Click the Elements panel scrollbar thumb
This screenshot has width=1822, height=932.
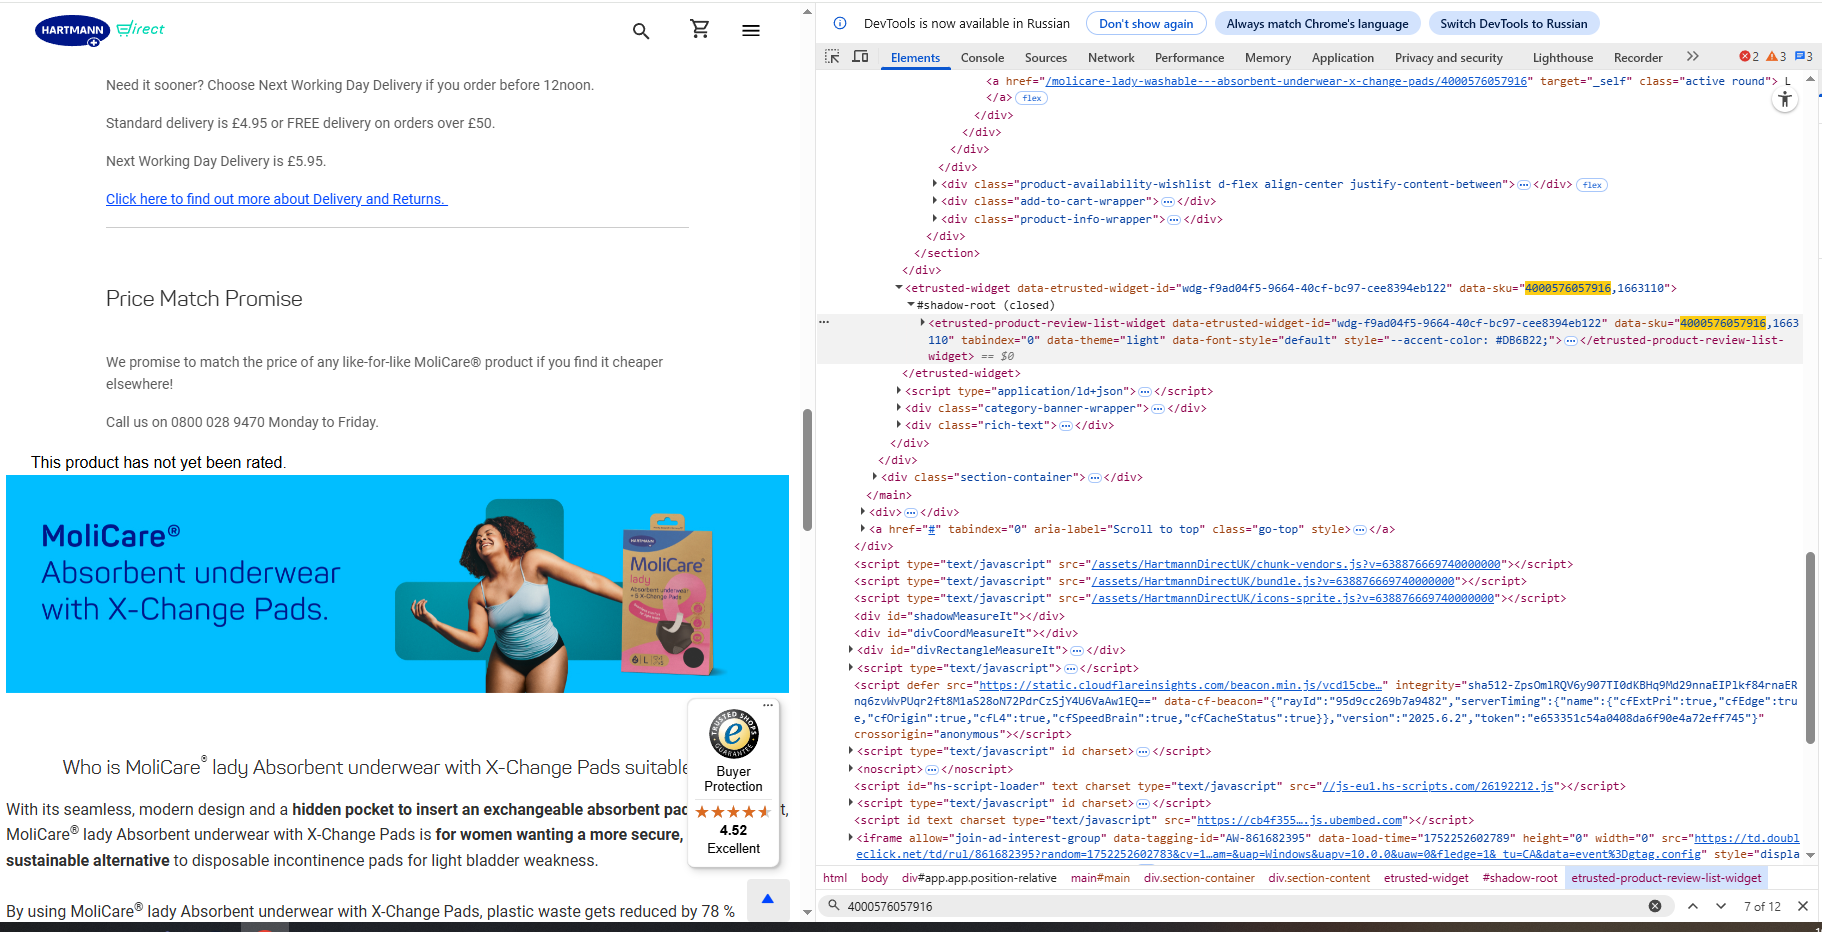tap(1810, 648)
